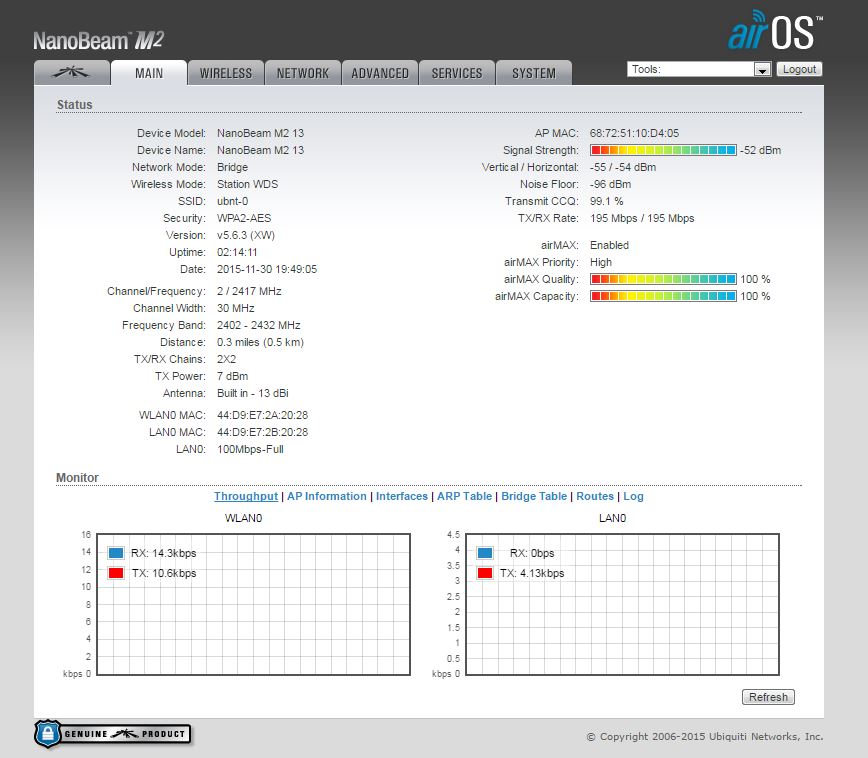Click the LAN0 throughput graph
The image size is (868, 758).
(x=622, y=604)
